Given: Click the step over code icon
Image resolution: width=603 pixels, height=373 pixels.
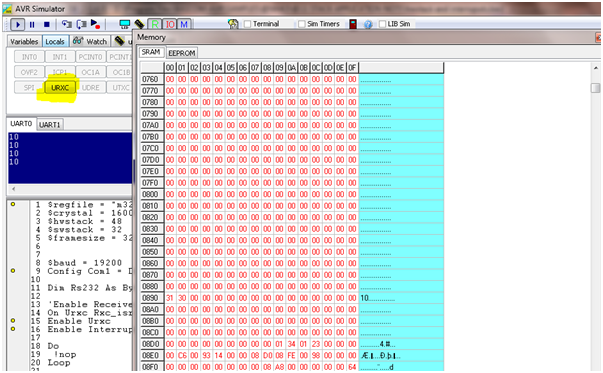Looking at the screenshot, I should click(81, 25).
